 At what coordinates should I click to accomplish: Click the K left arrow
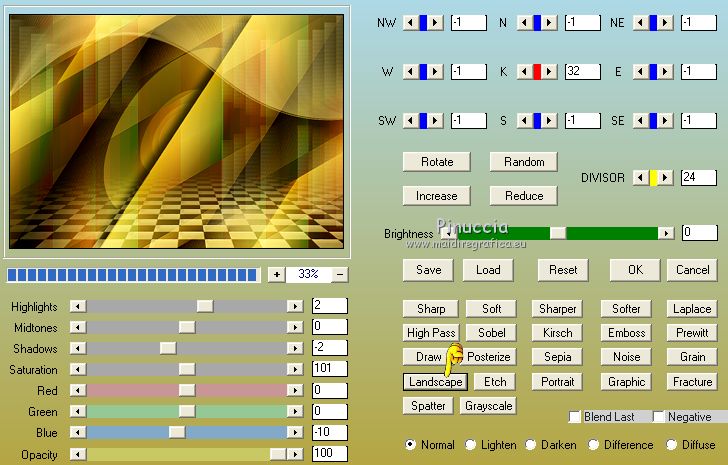524,71
